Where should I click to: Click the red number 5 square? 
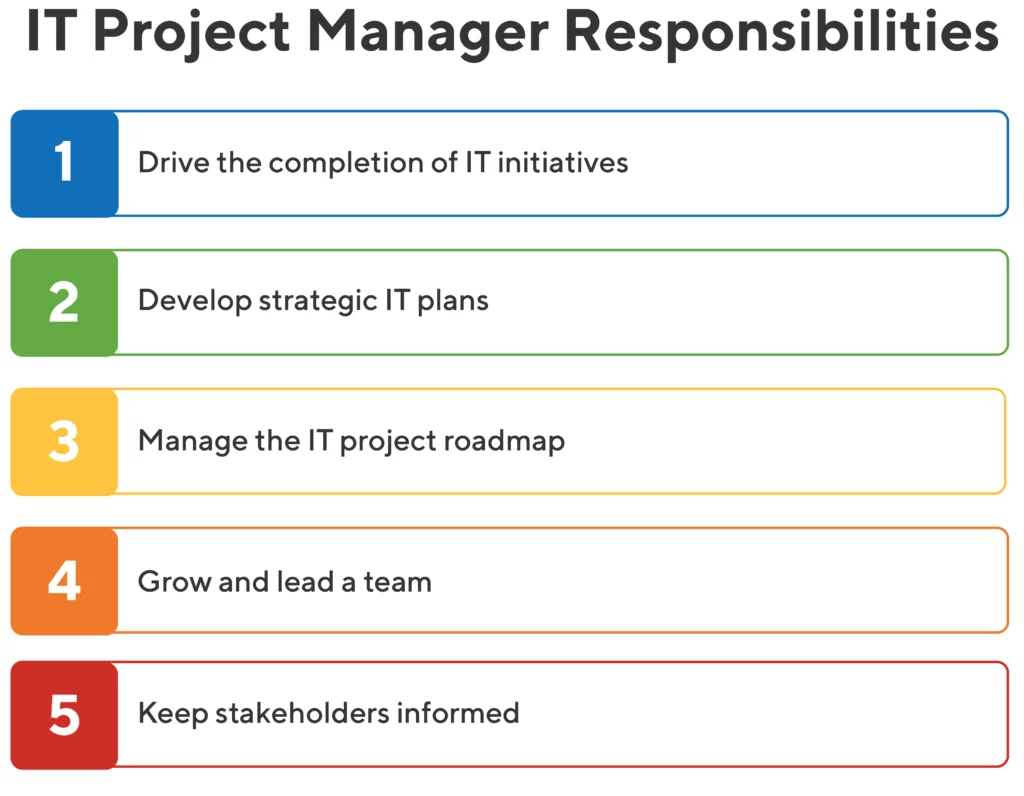(x=65, y=716)
